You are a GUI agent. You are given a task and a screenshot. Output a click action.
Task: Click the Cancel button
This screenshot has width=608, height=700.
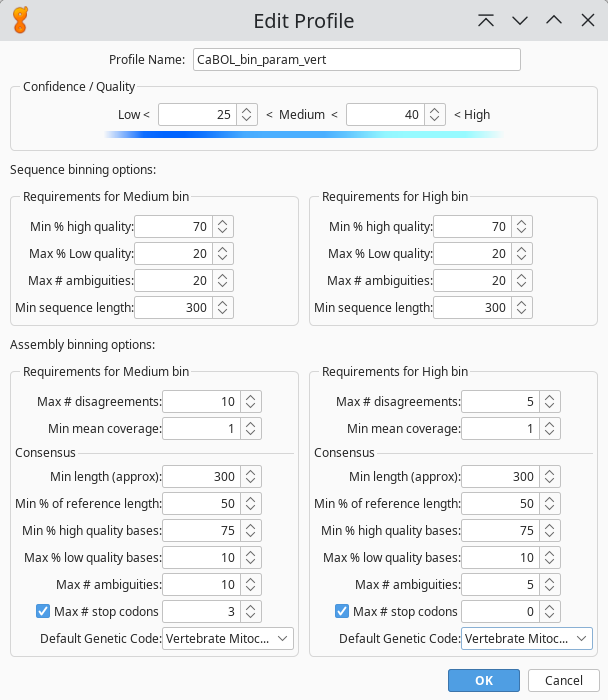(x=563, y=680)
